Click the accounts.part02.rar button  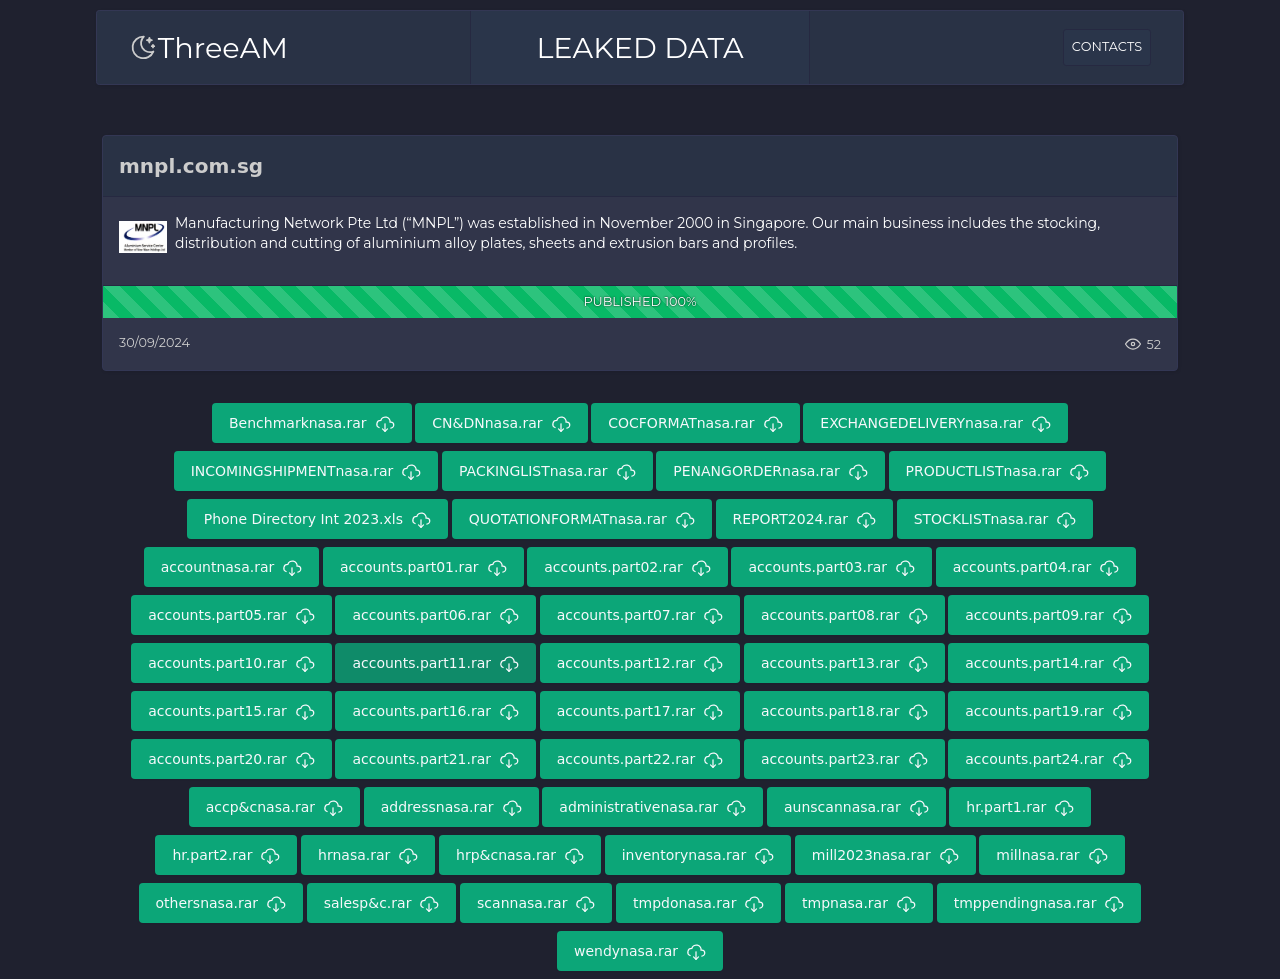627,567
